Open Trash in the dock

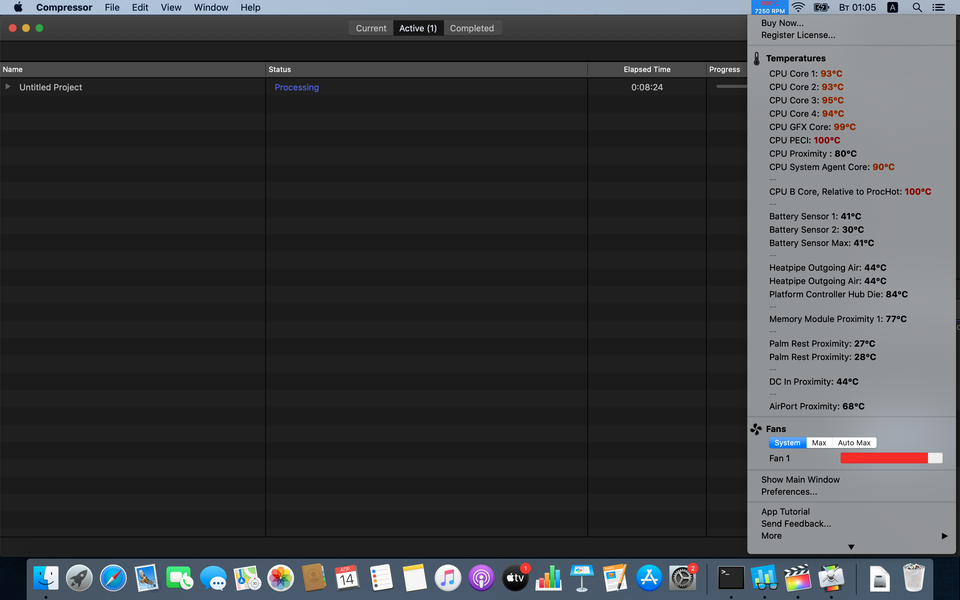pyautogui.click(x=913, y=577)
